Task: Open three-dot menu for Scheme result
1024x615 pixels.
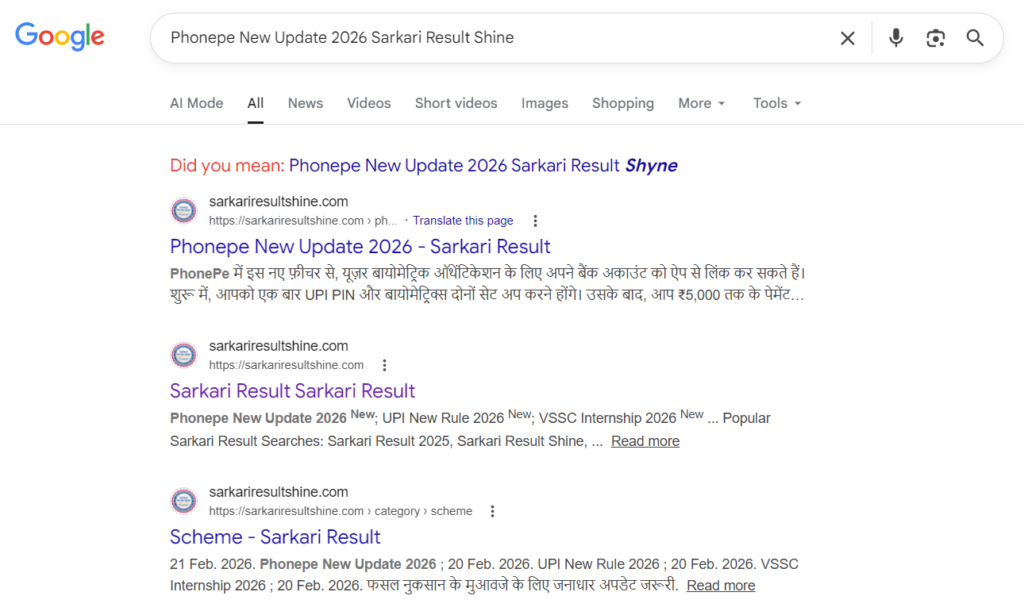Action: tap(492, 511)
